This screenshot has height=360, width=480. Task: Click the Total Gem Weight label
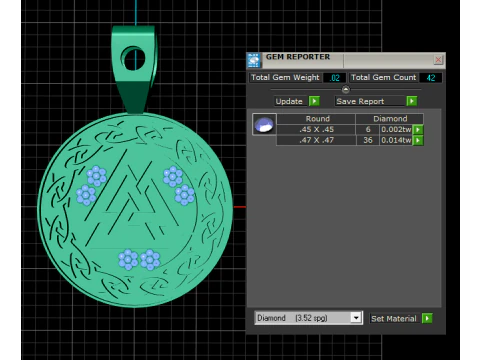coord(285,77)
